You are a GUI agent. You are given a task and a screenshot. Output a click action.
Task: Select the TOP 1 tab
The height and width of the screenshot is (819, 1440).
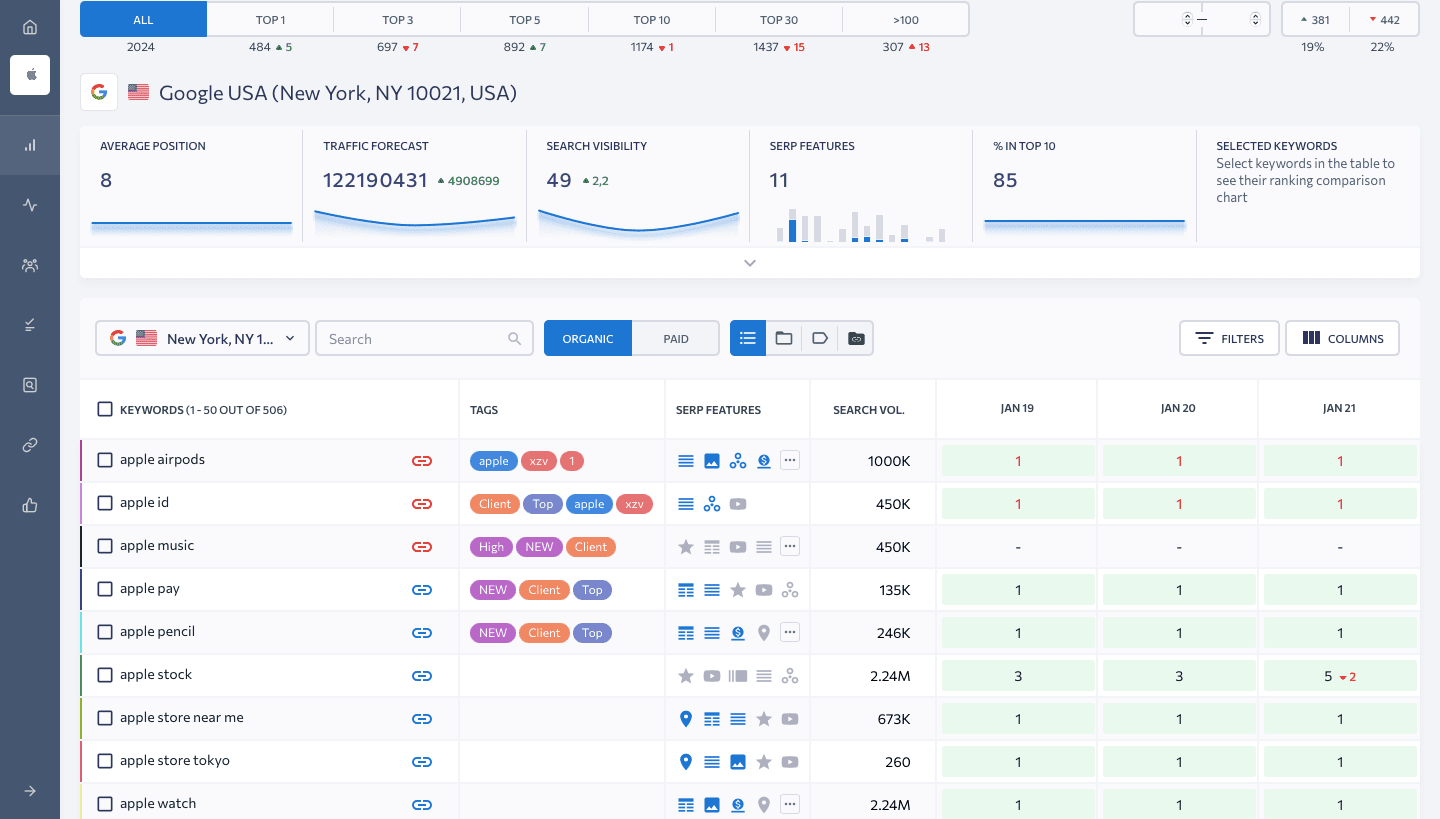tap(270, 19)
